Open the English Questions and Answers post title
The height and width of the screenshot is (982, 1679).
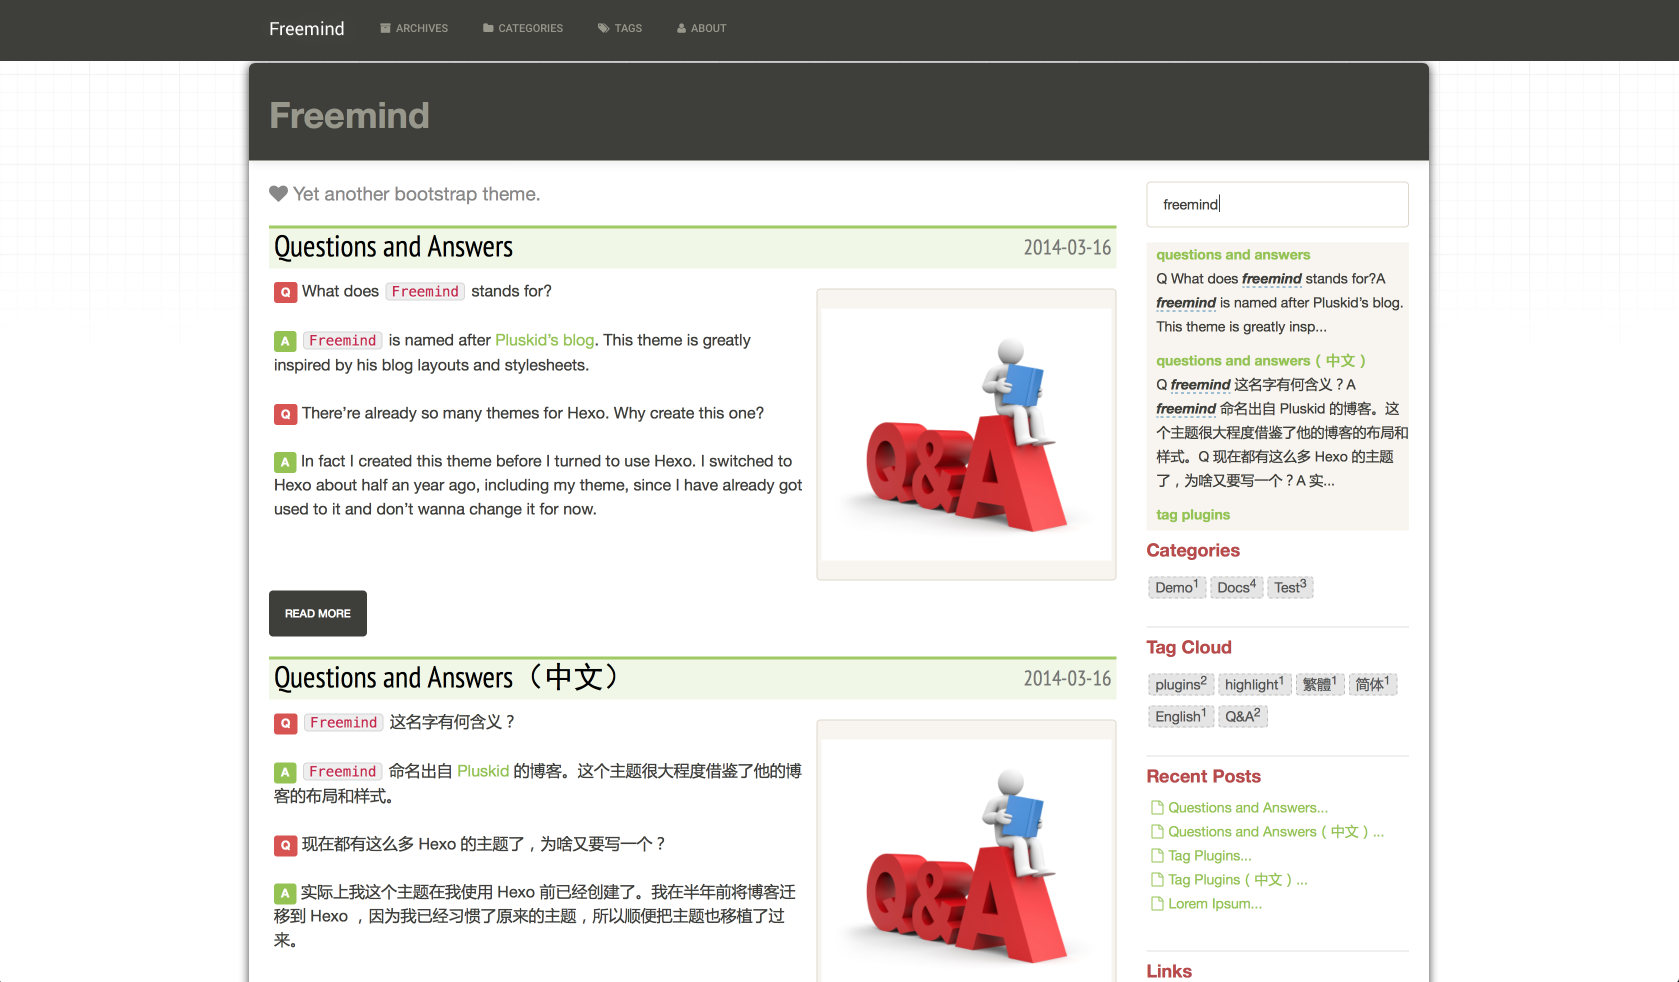393,247
